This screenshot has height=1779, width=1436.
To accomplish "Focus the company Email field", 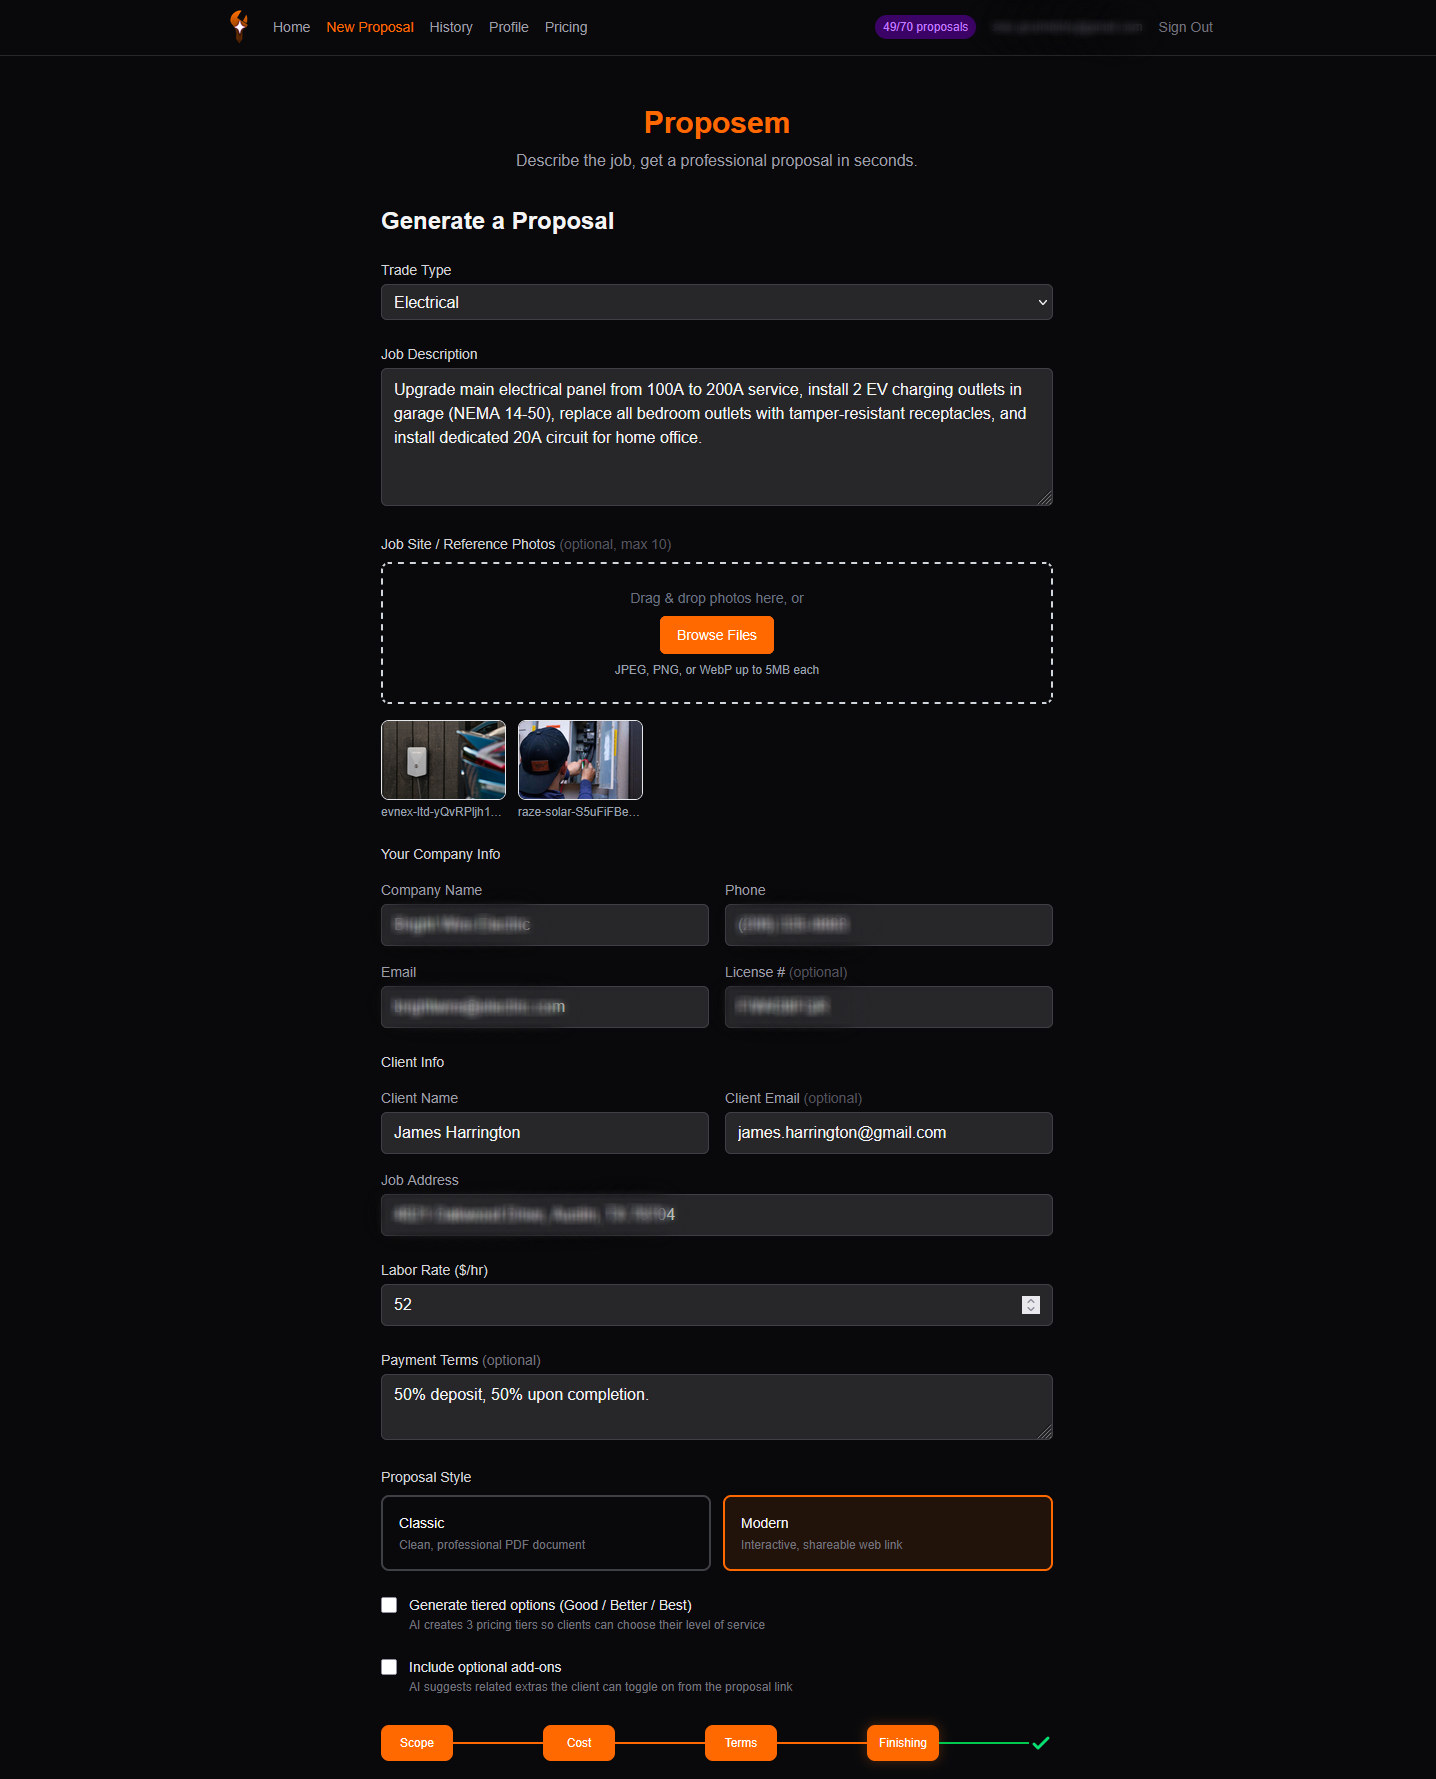I will (545, 1007).
